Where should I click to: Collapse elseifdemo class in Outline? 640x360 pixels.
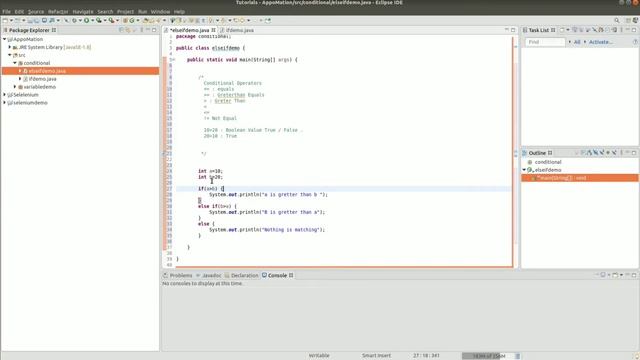[524, 170]
